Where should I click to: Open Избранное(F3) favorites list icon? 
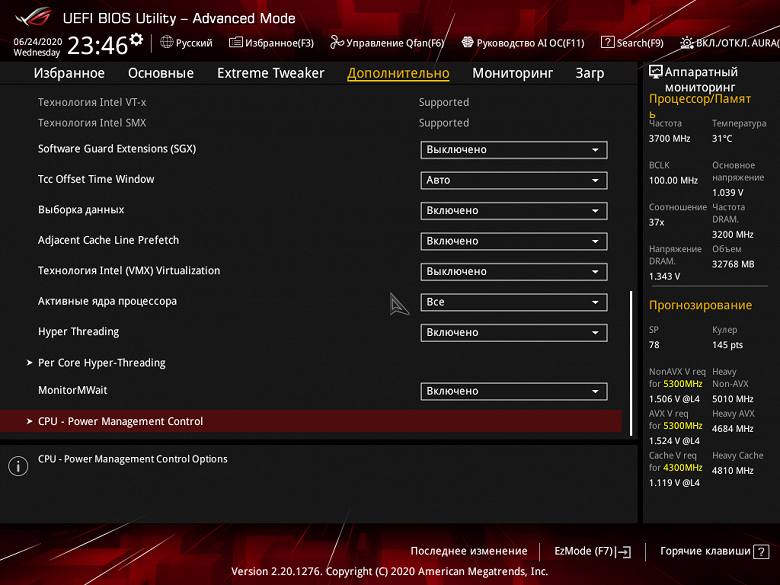236,43
